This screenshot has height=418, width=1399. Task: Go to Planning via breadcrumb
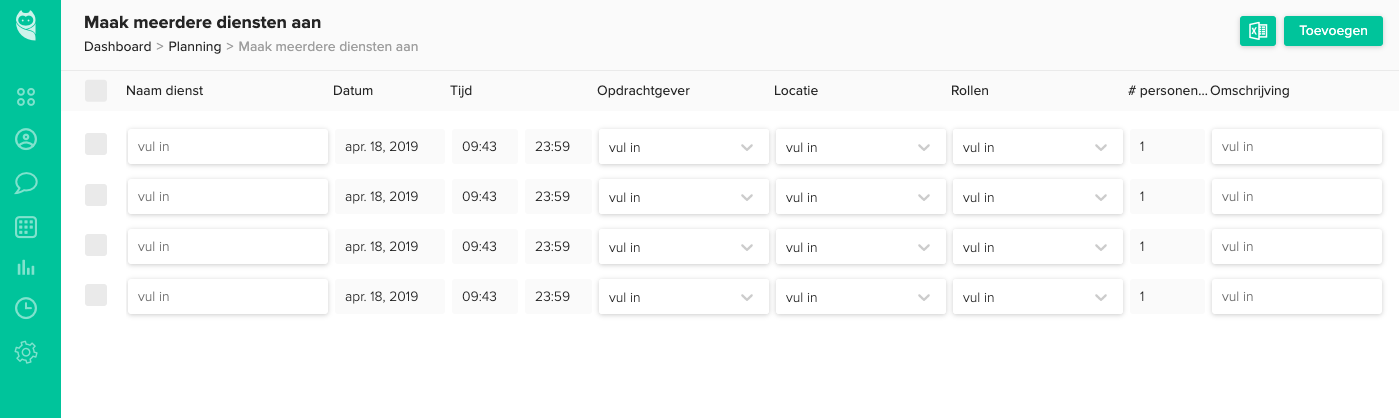point(194,46)
